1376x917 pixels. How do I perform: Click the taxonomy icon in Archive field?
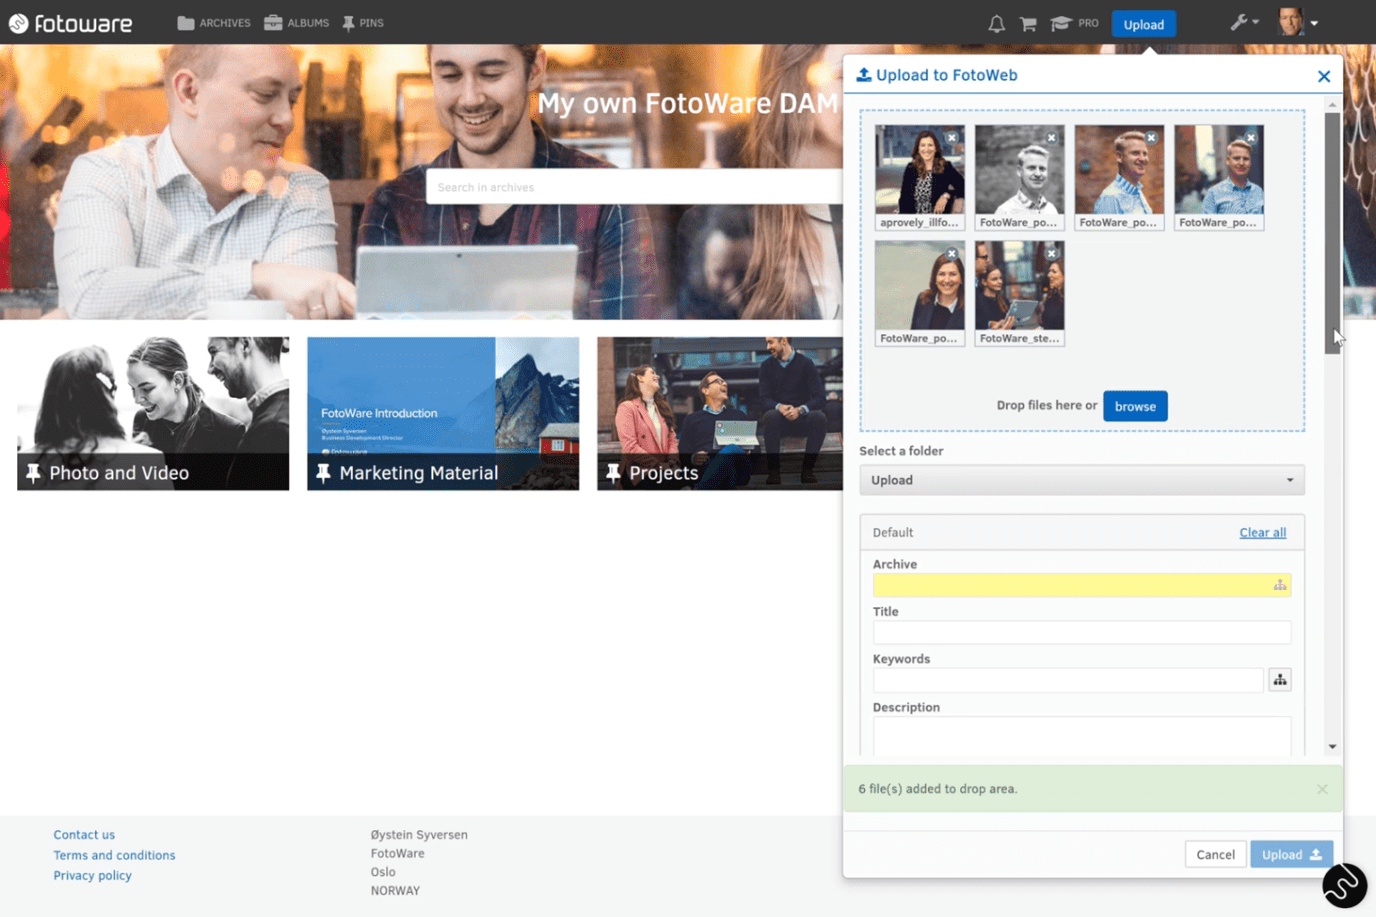coord(1279,585)
